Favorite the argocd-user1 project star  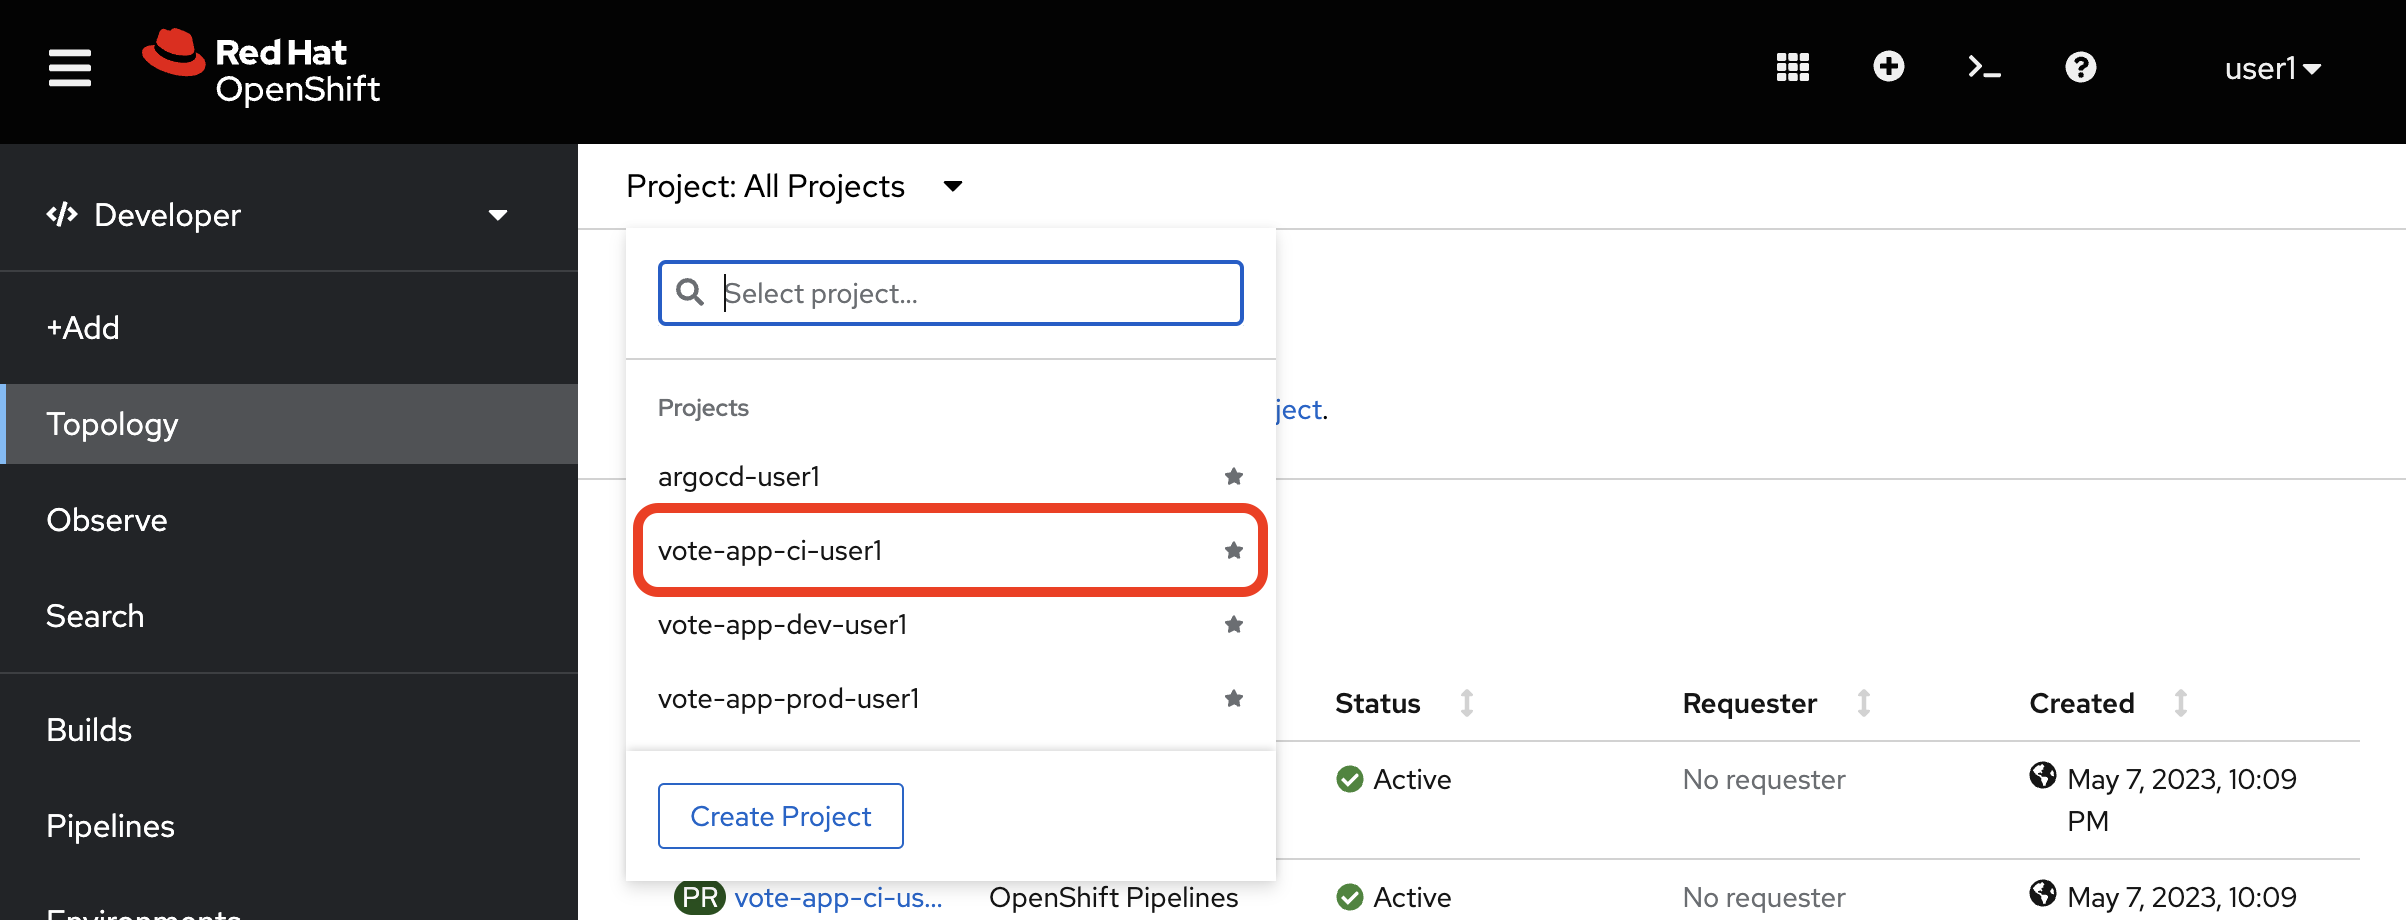click(x=1234, y=476)
